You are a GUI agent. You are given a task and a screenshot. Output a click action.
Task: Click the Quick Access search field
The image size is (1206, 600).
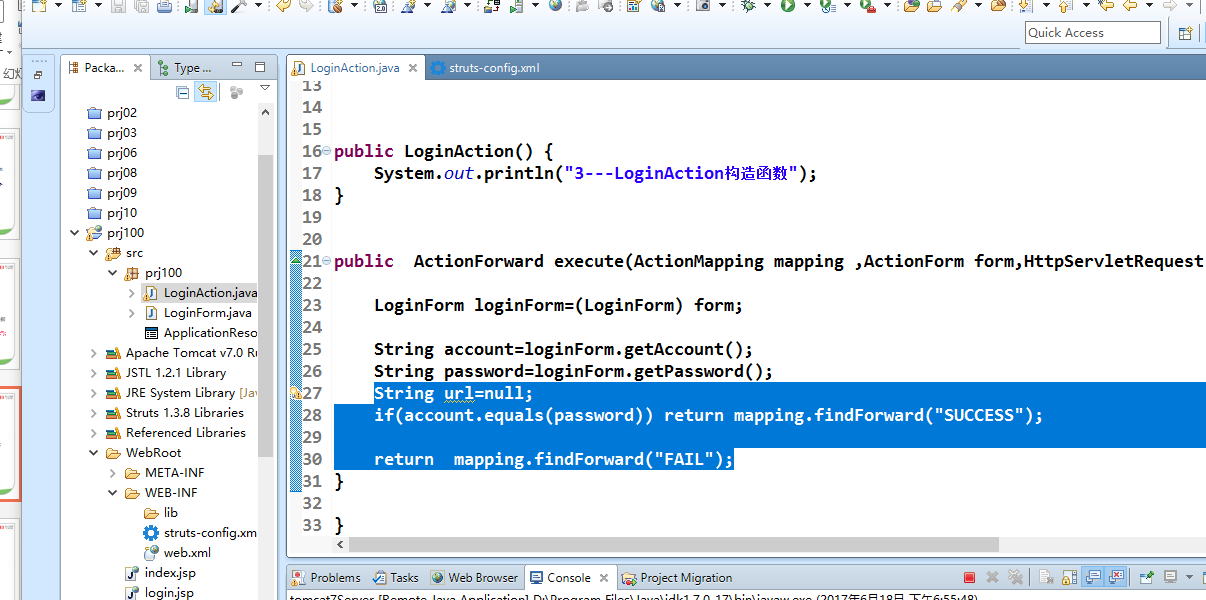[x=1093, y=33]
